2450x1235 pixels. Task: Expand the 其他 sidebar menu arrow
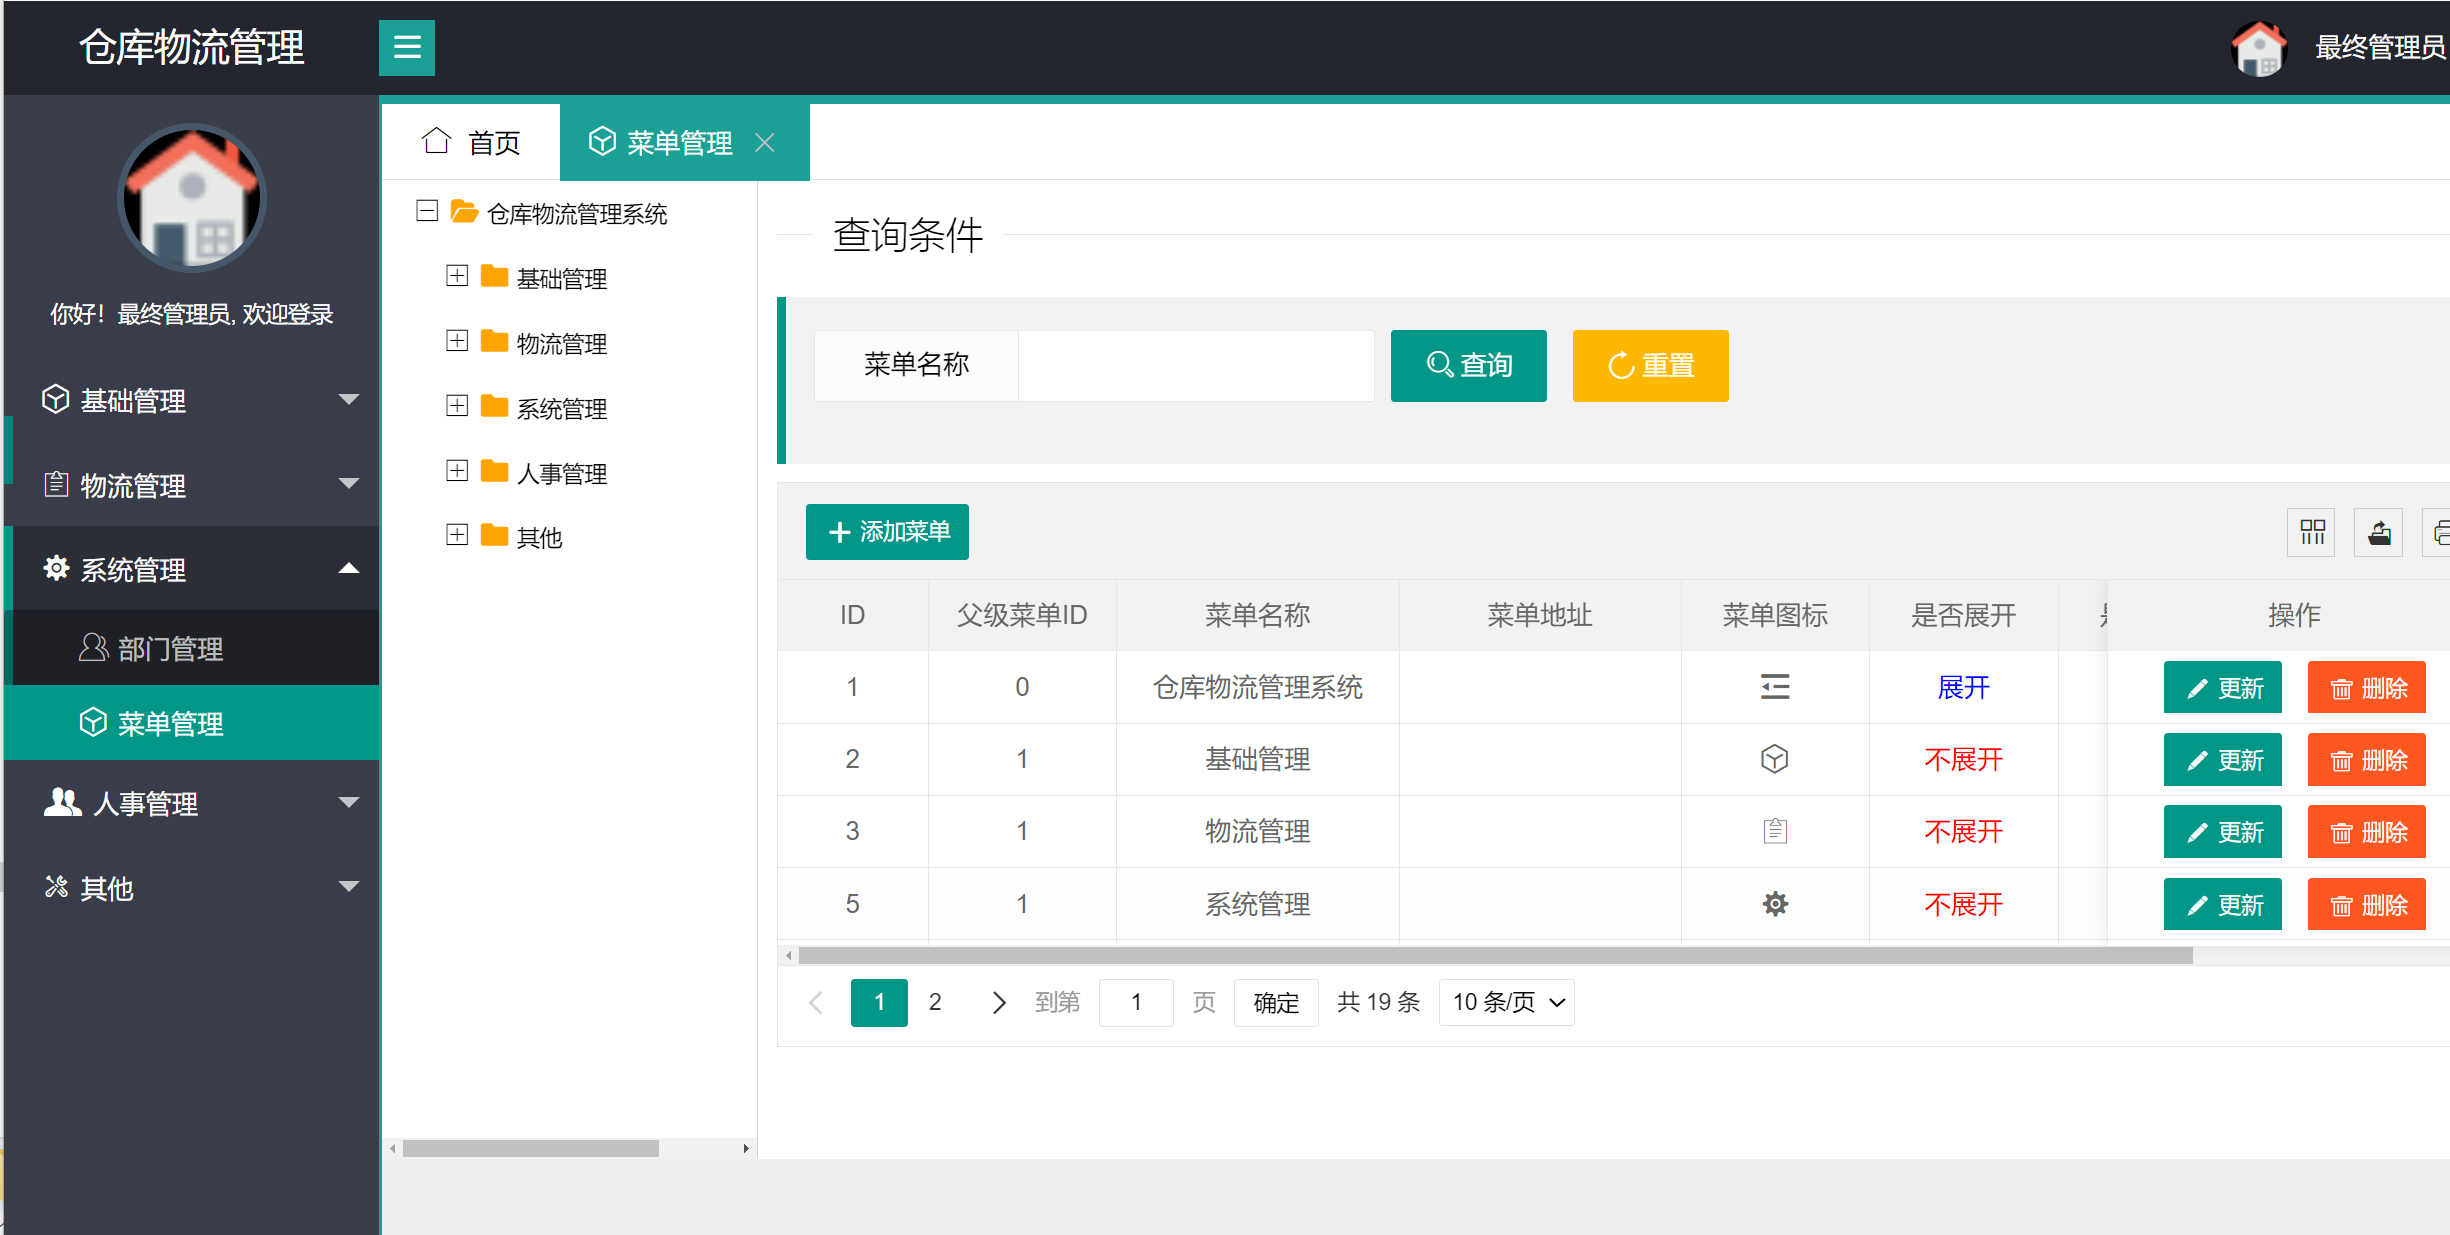pos(349,887)
